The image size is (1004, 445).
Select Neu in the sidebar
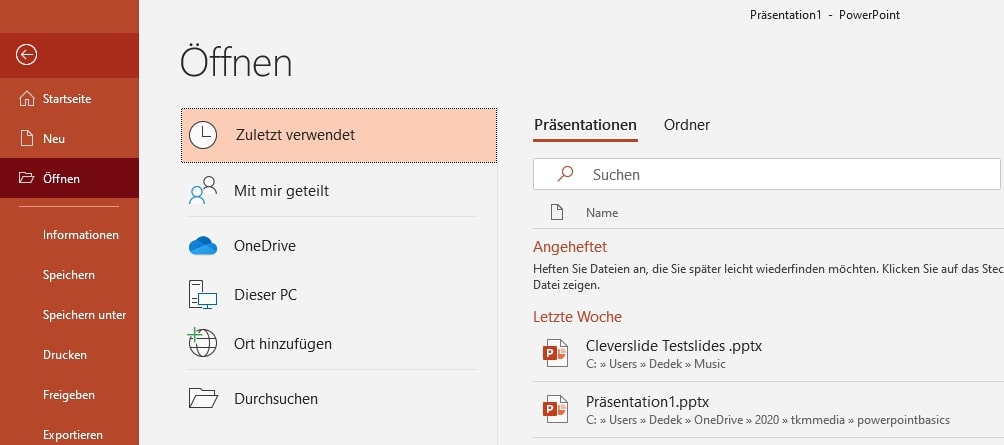tap(69, 138)
